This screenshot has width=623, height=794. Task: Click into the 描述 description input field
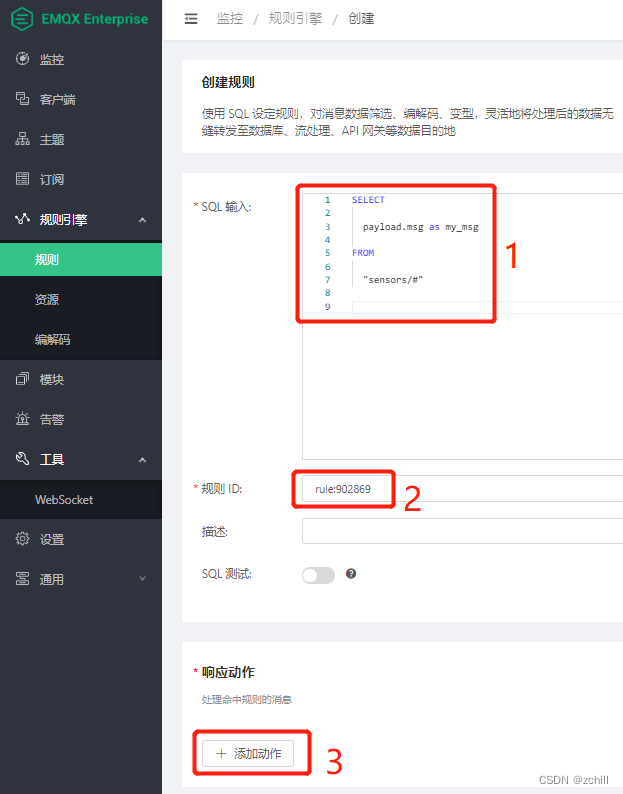pyautogui.click(x=462, y=531)
